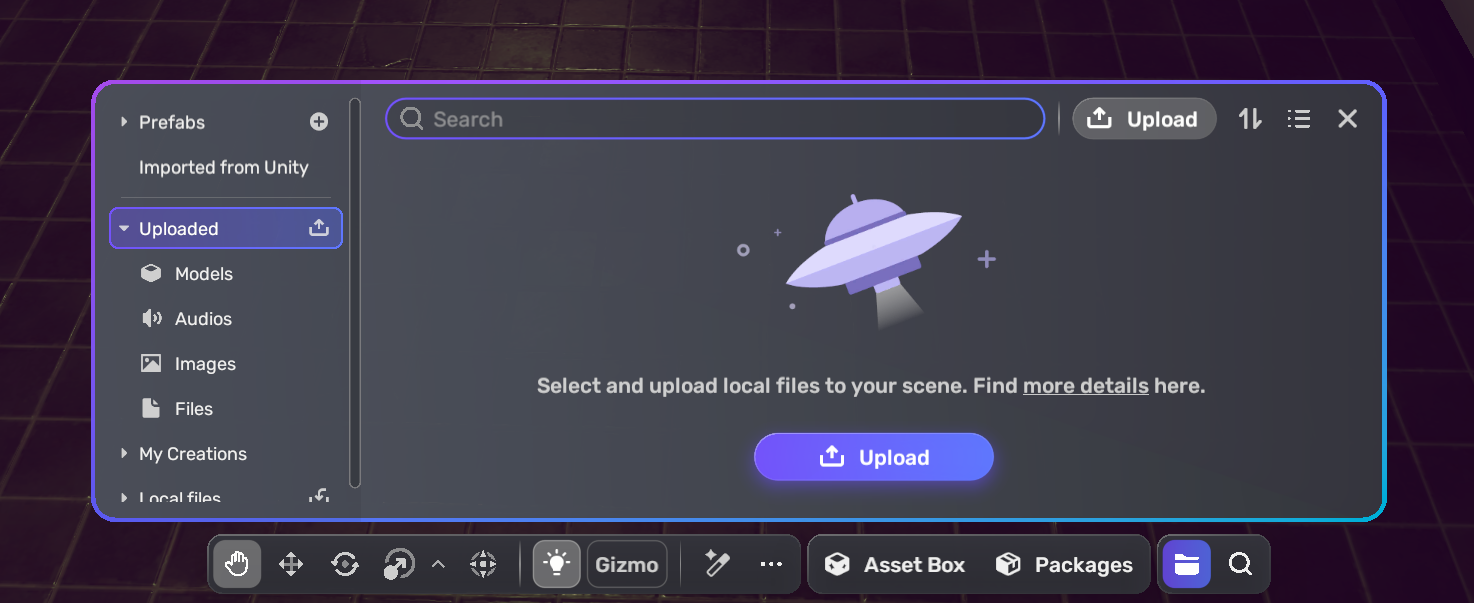Click upload icon in the Uploaded row
Viewport: 1474px width, 603px height.
click(319, 228)
